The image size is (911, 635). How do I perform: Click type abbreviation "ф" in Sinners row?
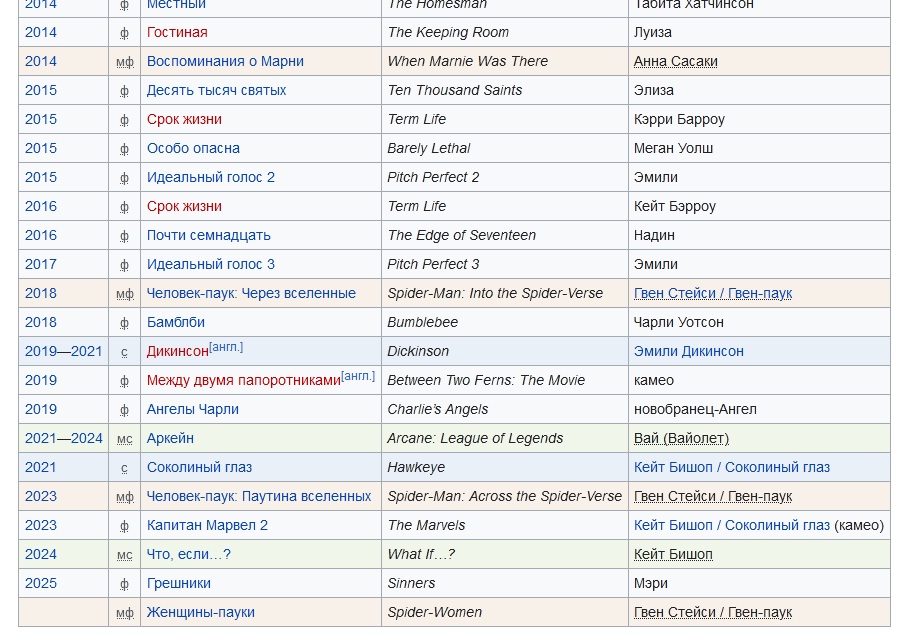pyautogui.click(x=124, y=585)
